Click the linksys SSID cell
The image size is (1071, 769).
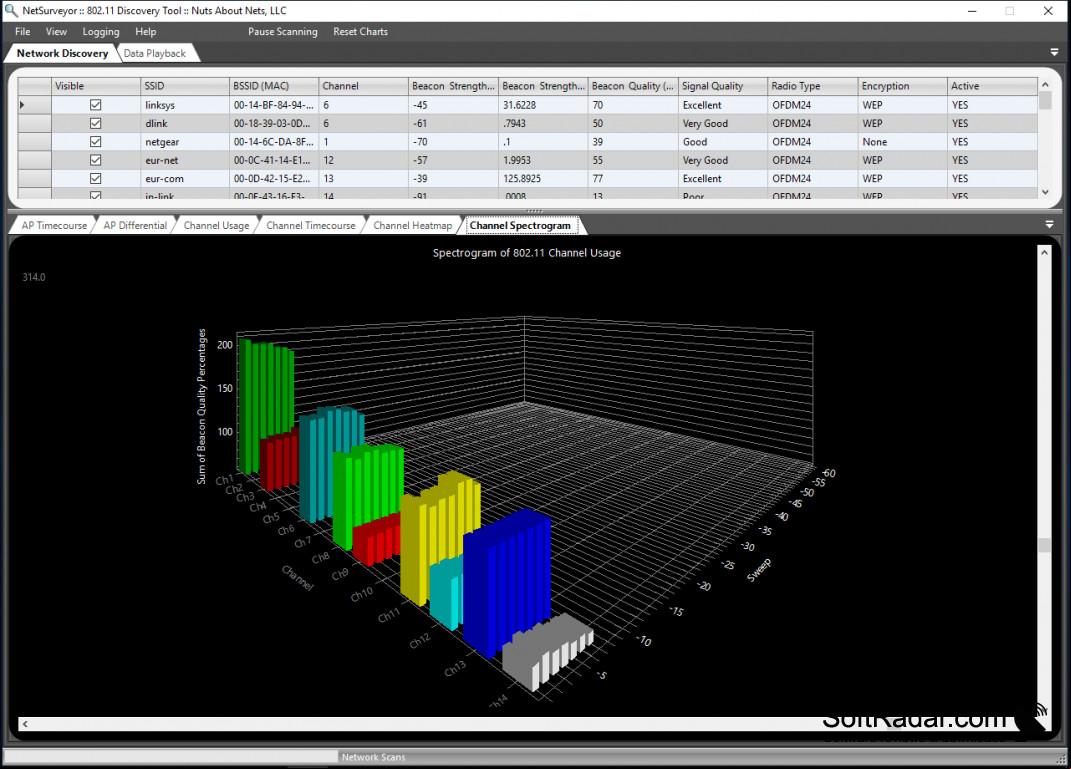click(184, 104)
